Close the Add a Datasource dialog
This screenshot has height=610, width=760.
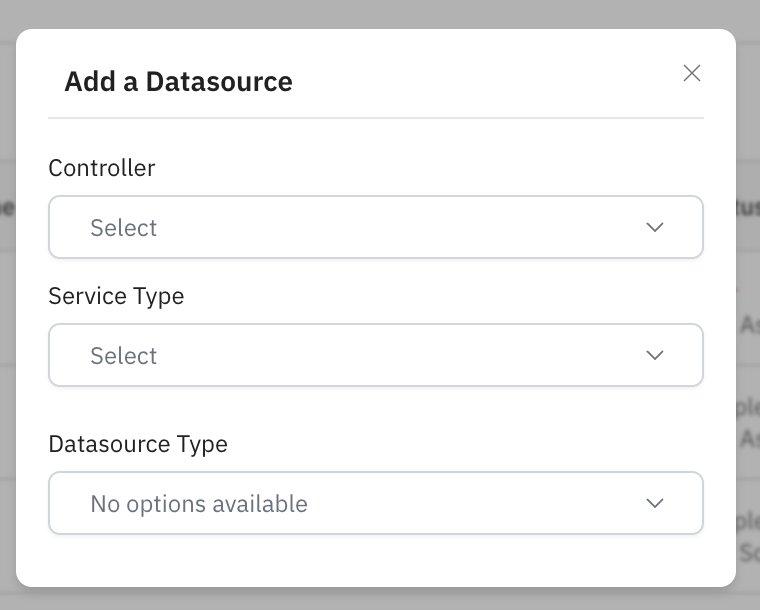(x=691, y=73)
